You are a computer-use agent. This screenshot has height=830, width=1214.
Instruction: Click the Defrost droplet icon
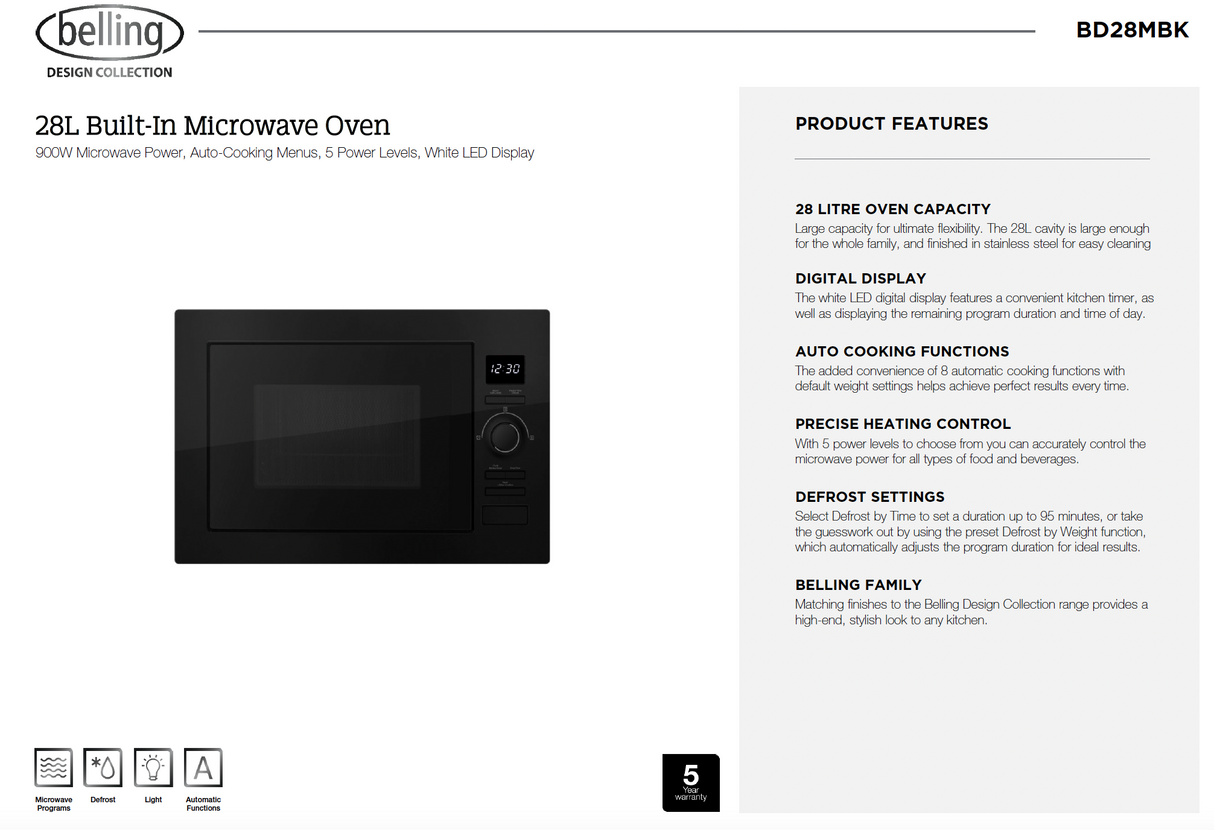(x=103, y=768)
